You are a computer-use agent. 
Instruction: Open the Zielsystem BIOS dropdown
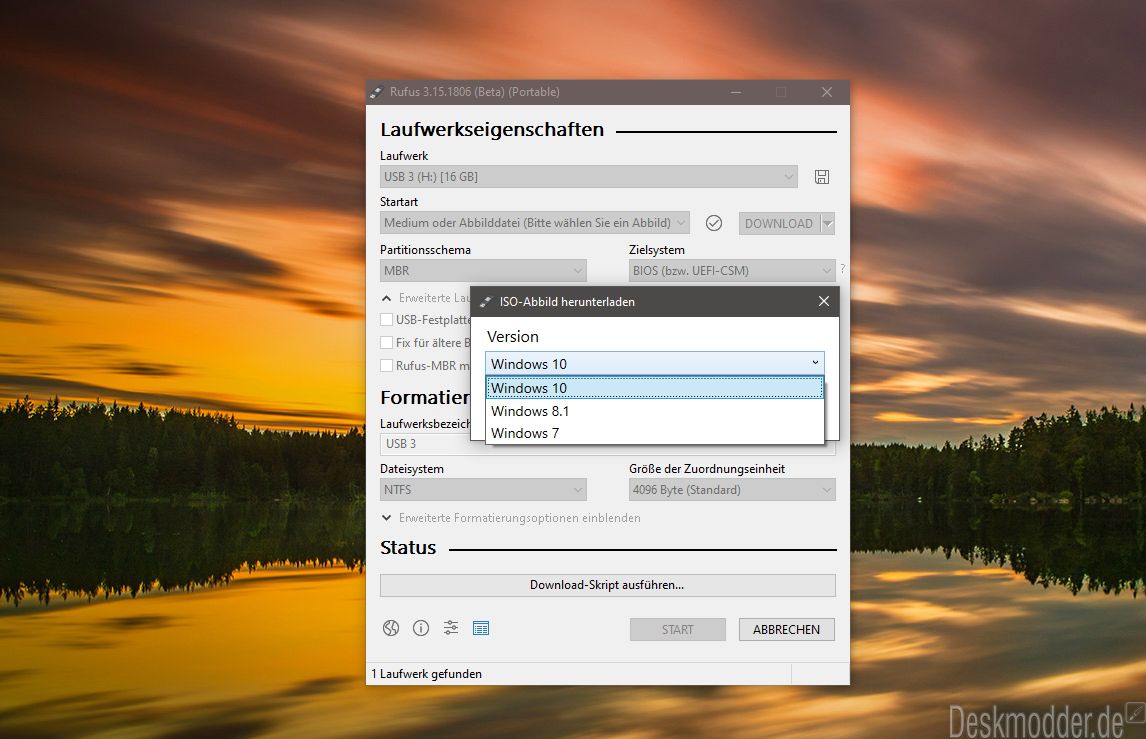click(732, 270)
